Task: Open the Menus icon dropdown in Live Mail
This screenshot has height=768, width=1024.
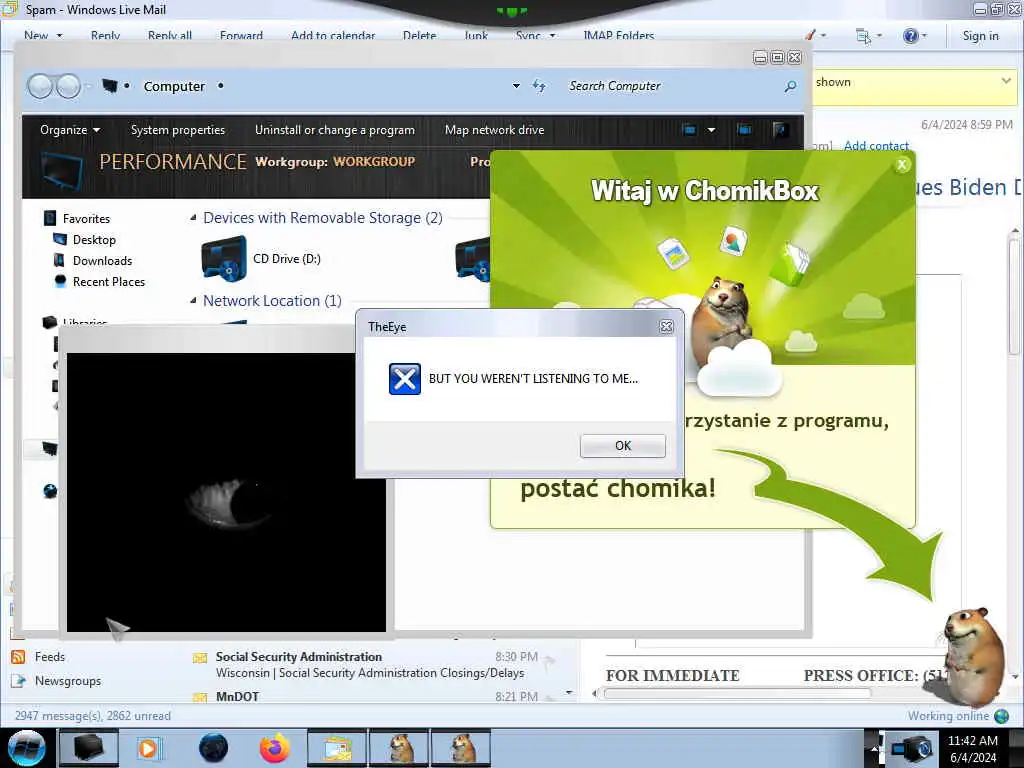Action: [x=869, y=36]
